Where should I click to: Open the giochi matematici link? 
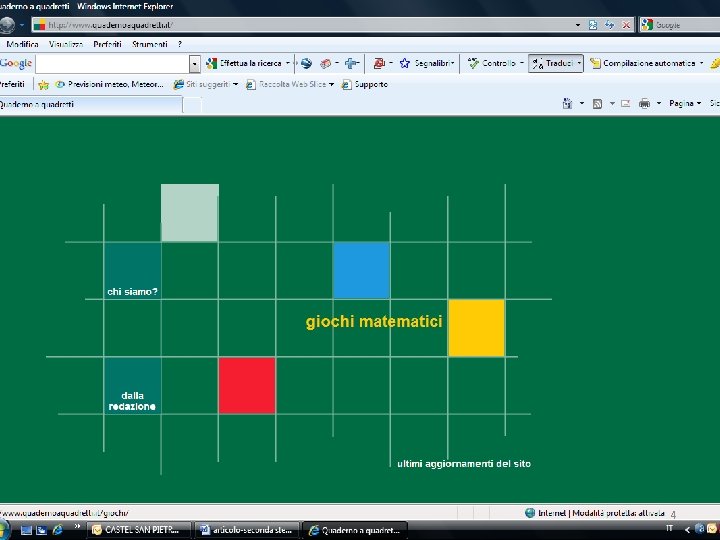coord(374,321)
